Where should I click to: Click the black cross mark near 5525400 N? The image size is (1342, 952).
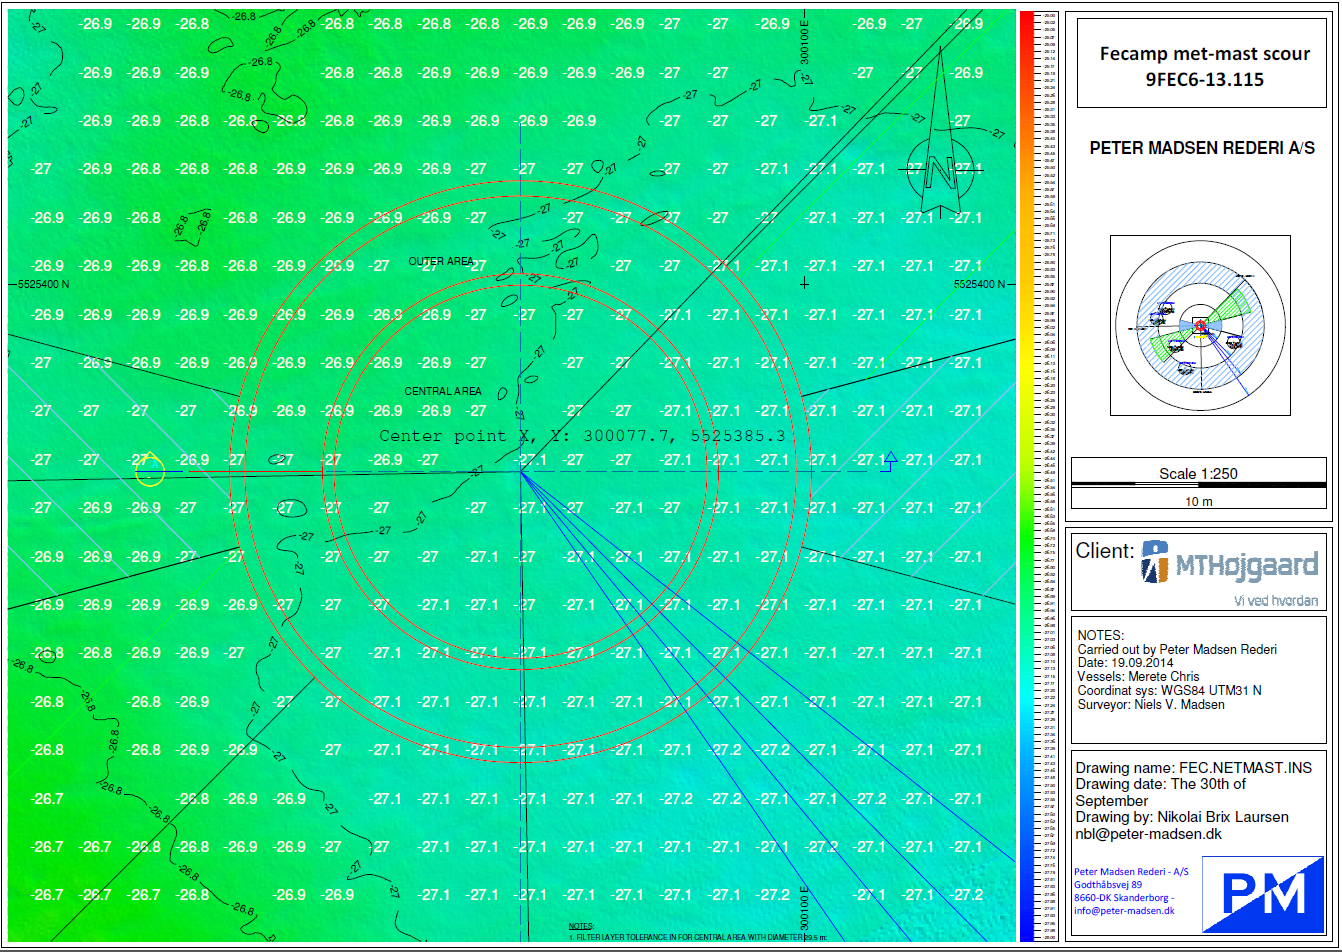pyautogui.click(x=805, y=284)
